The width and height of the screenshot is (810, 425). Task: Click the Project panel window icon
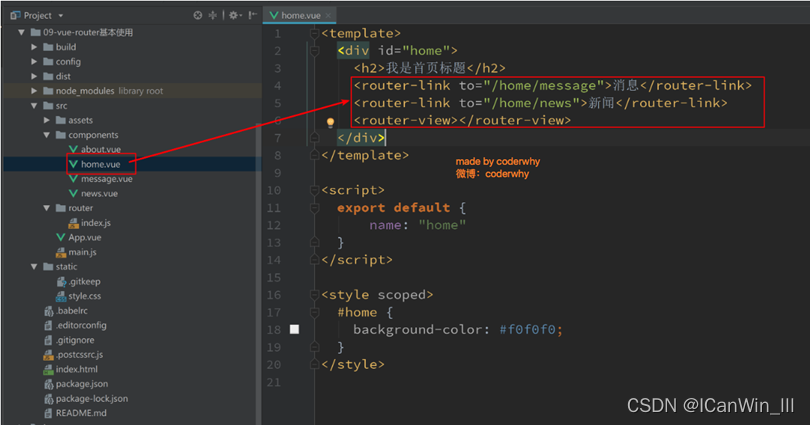pyautogui.click(x=15, y=15)
